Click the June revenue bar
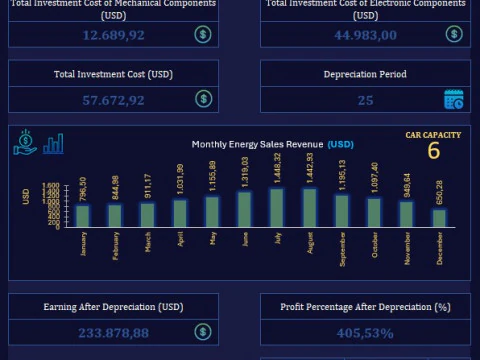The height and width of the screenshot is (360, 480). click(245, 210)
